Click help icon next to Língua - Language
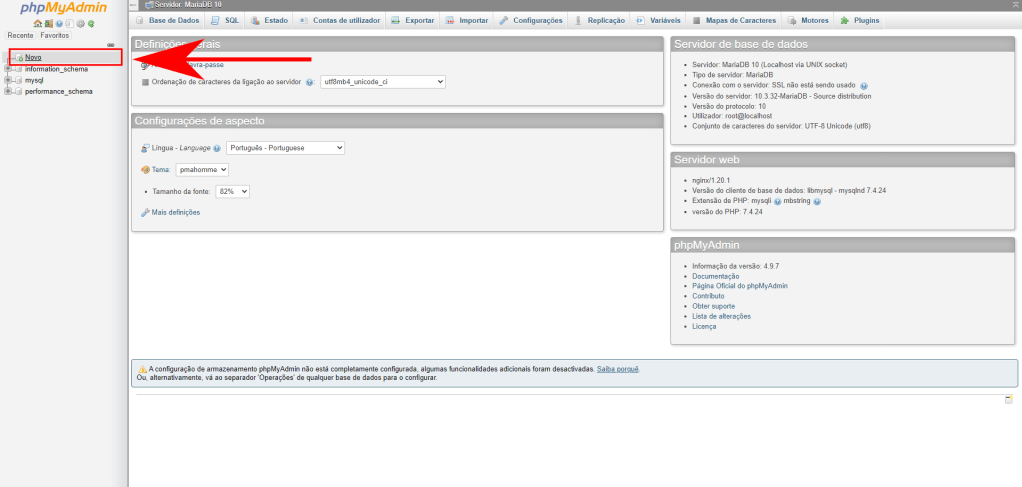Image resolution: width=1022 pixels, height=487 pixels. click(217, 148)
